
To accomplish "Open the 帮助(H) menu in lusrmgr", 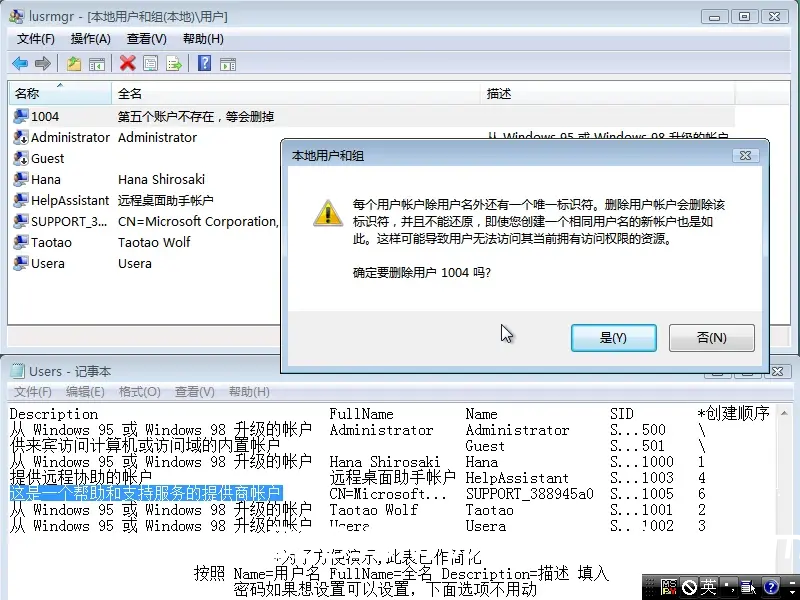I will click(203, 39).
